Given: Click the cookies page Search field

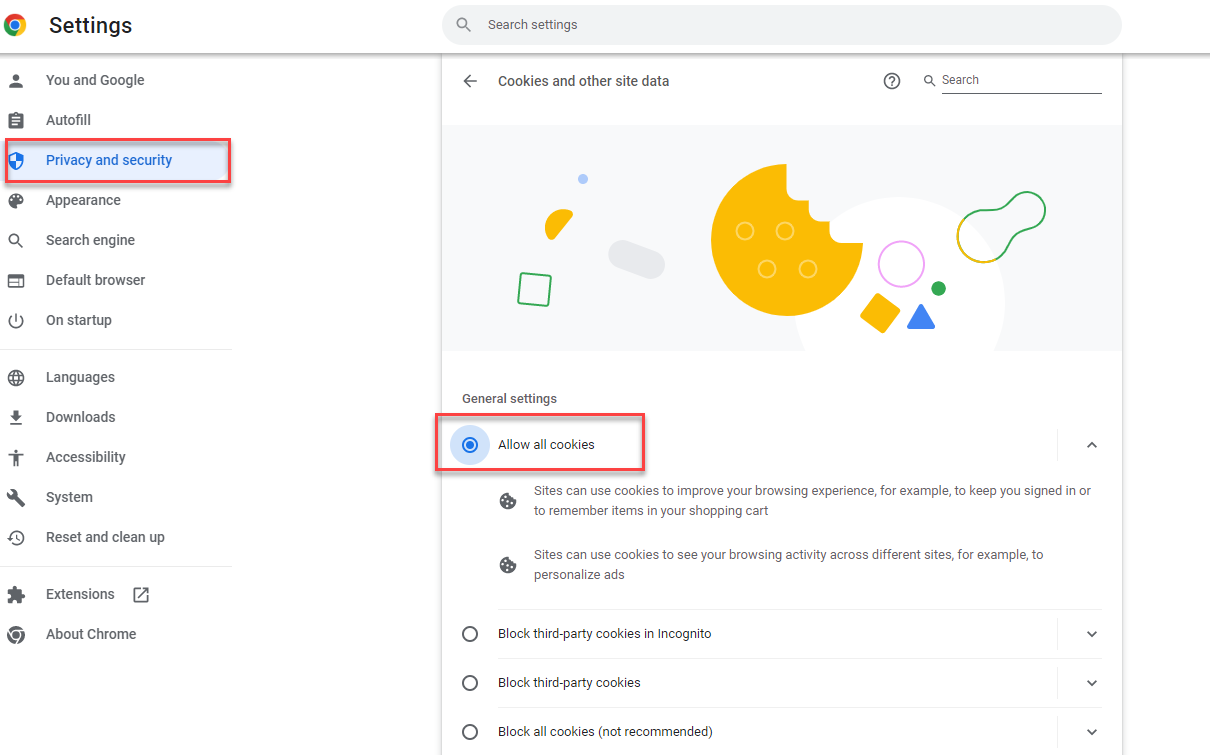Looking at the screenshot, I should pyautogui.click(x=1020, y=80).
